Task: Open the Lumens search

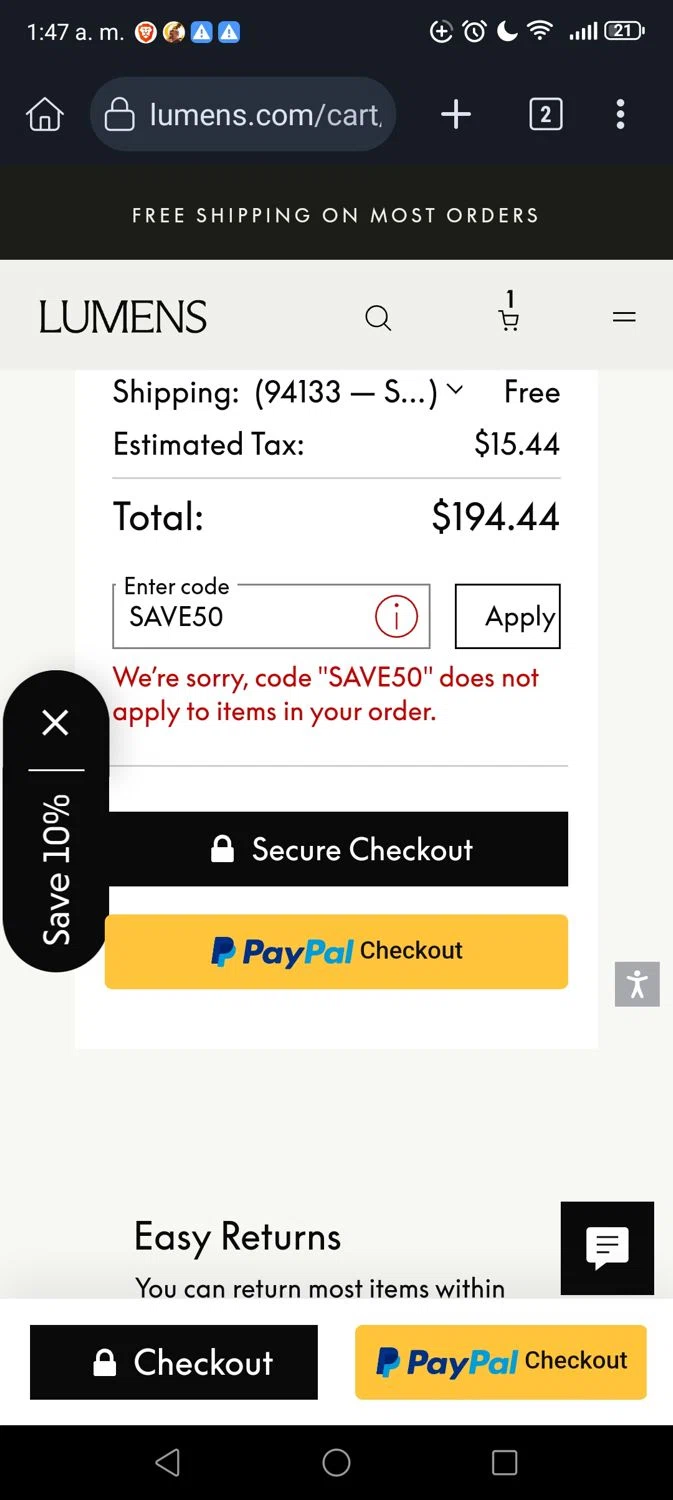Action: (378, 318)
